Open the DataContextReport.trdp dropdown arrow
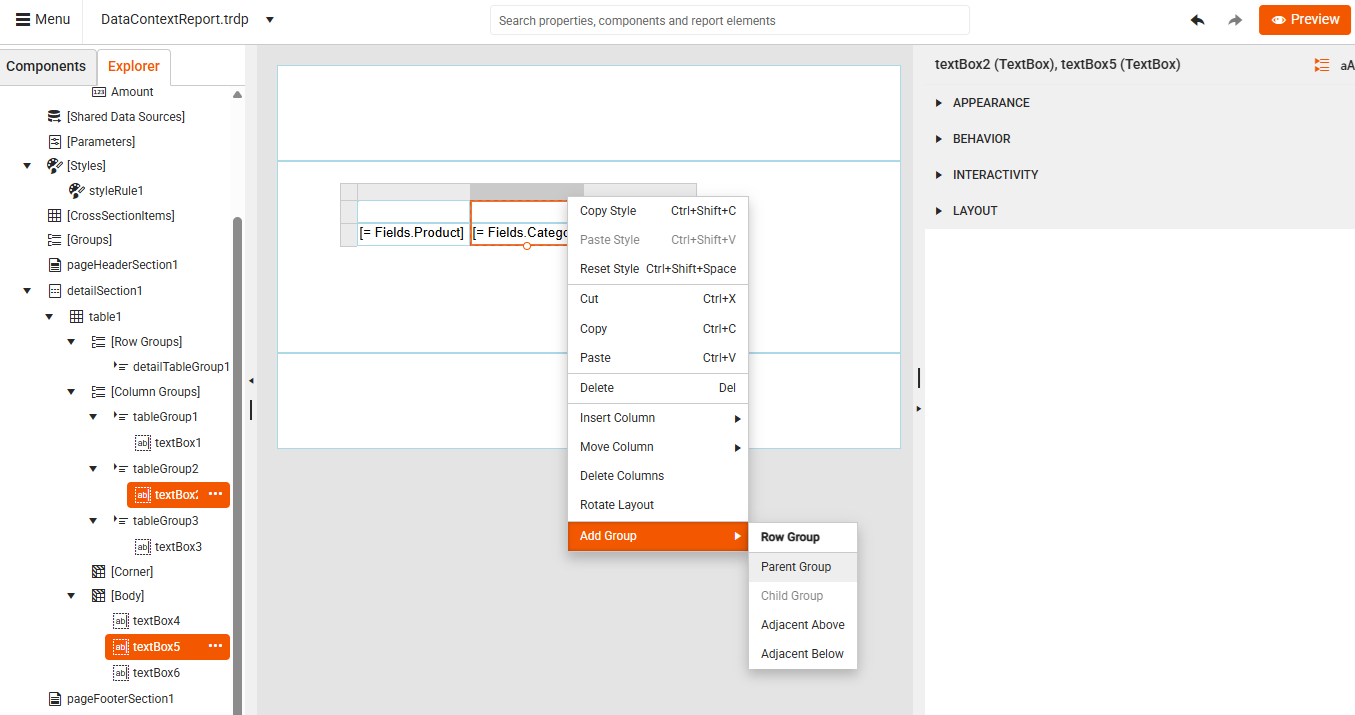Viewport: 1355px width, 715px height. [268, 19]
